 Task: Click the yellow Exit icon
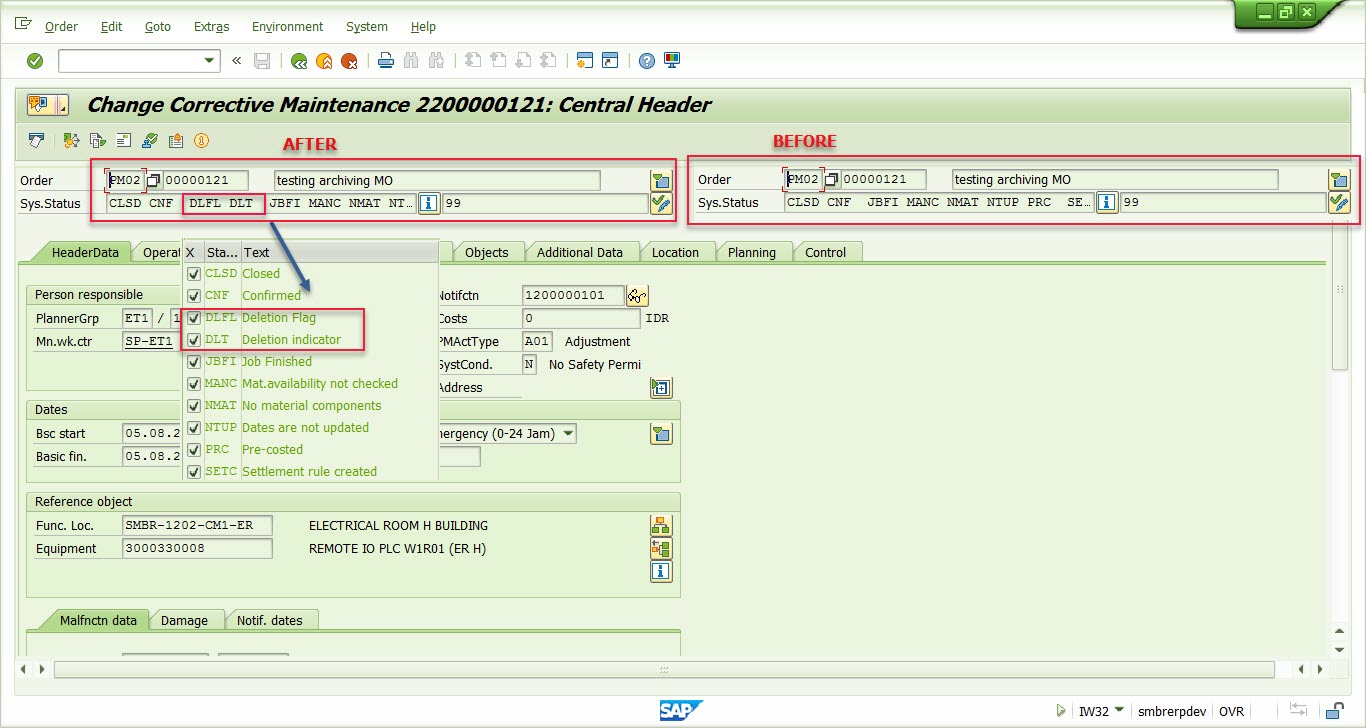click(x=324, y=61)
